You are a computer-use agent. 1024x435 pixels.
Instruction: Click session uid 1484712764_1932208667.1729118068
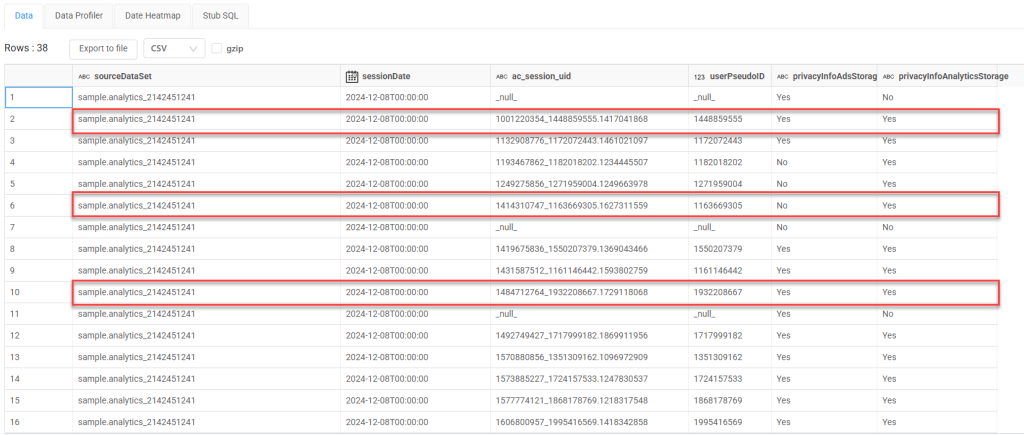click(571, 292)
